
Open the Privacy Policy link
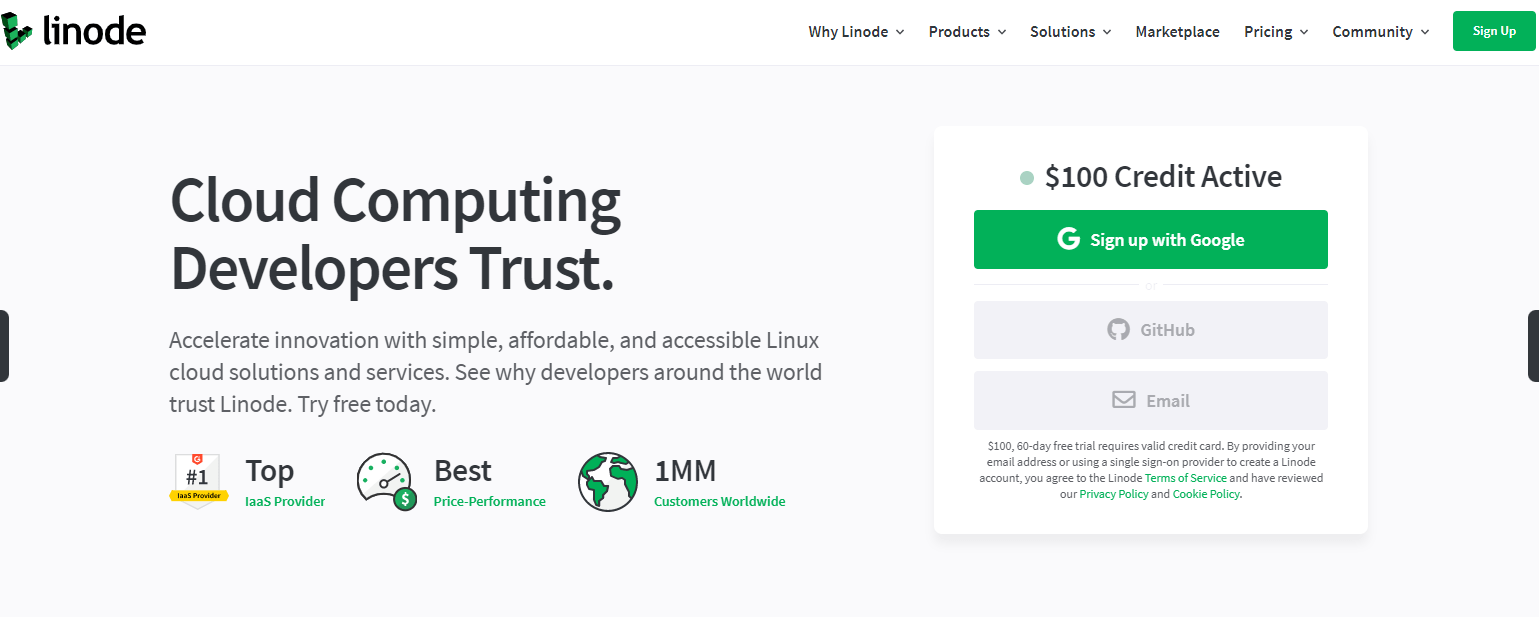pyautogui.click(x=1113, y=493)
